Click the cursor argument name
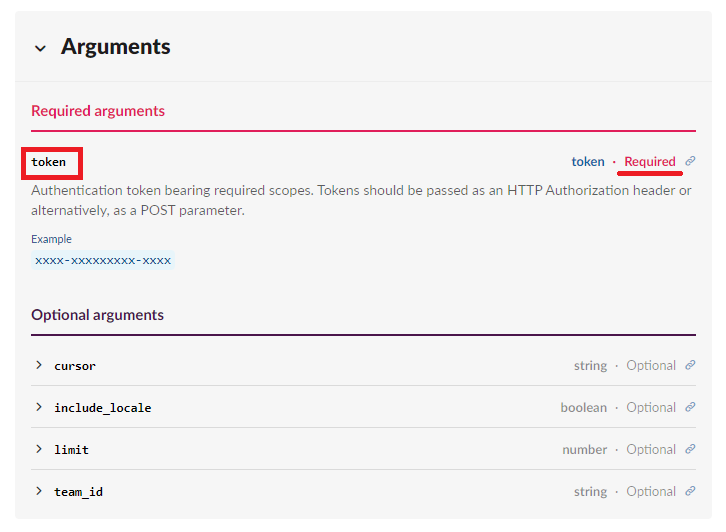This screenshot has height=532, width=726. tap(75, 366)
